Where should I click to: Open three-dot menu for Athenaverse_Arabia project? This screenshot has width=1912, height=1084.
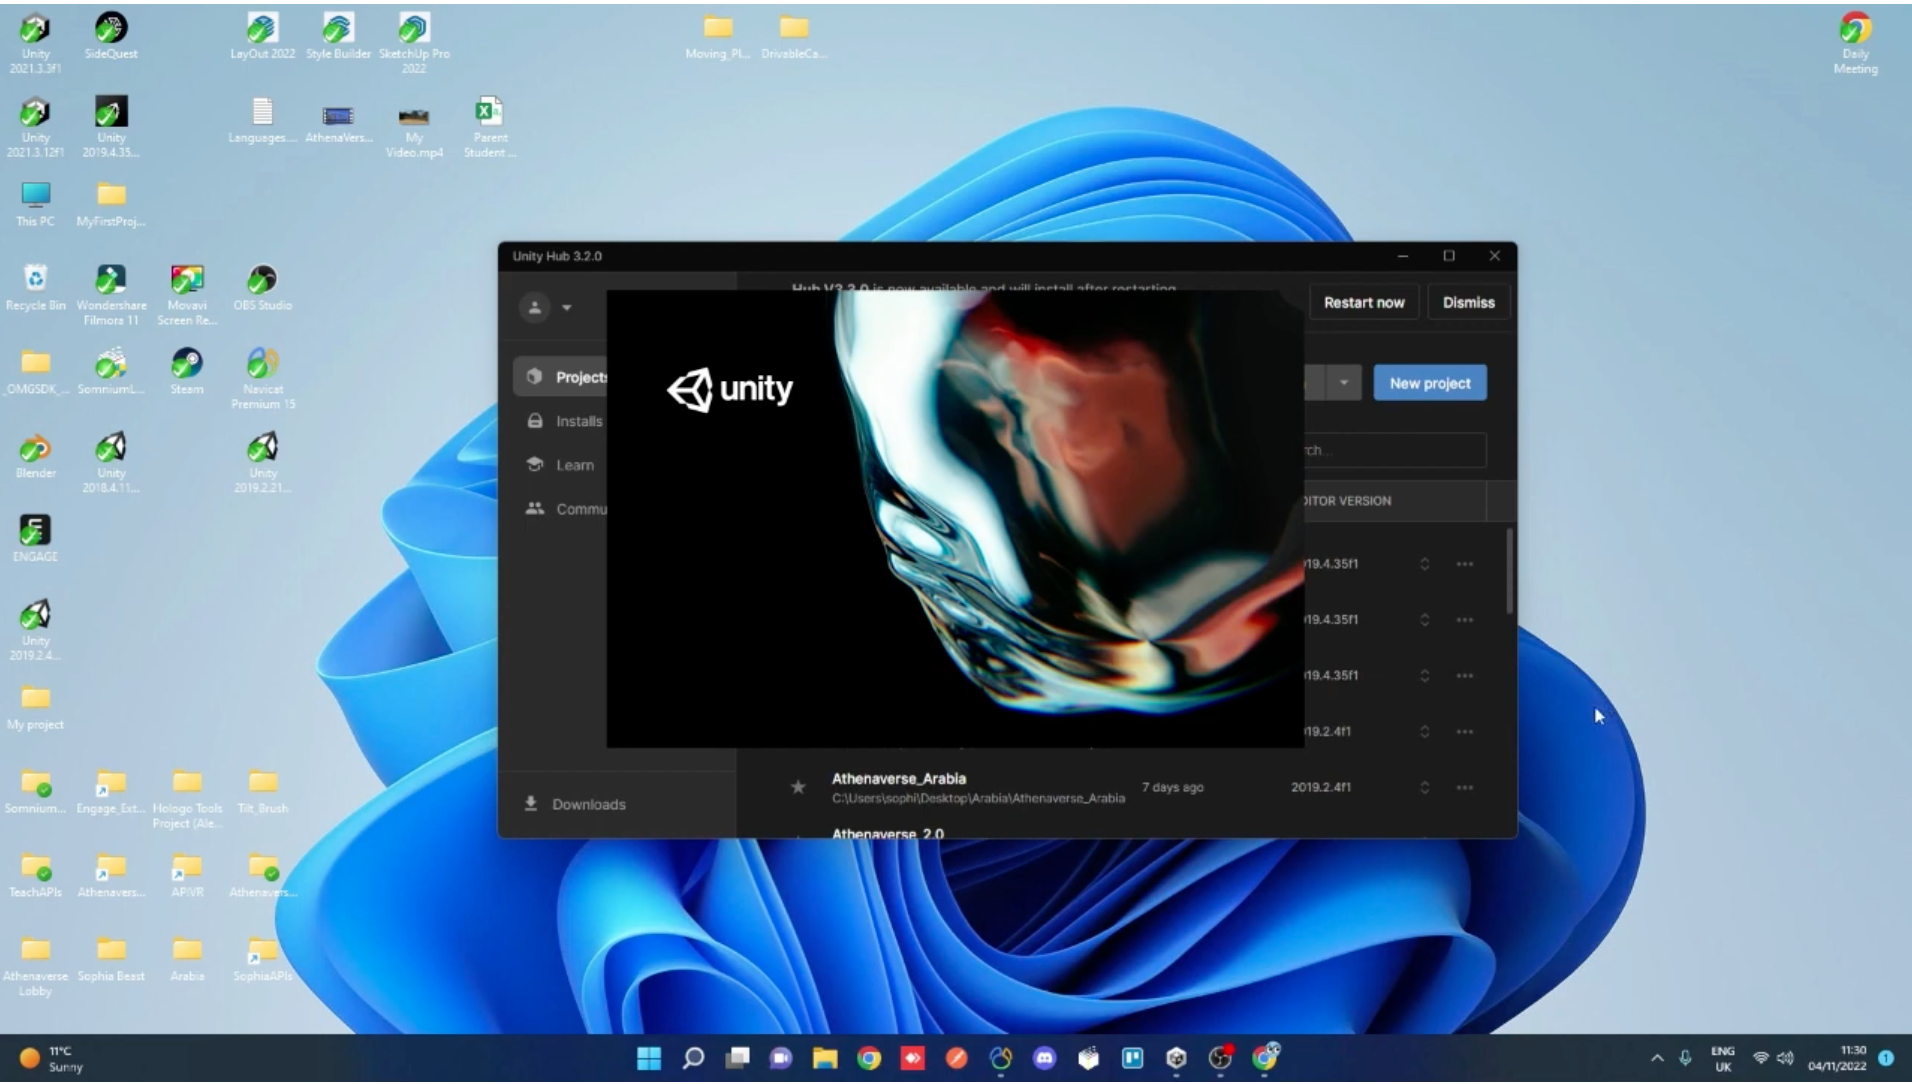pos(1464,787)
